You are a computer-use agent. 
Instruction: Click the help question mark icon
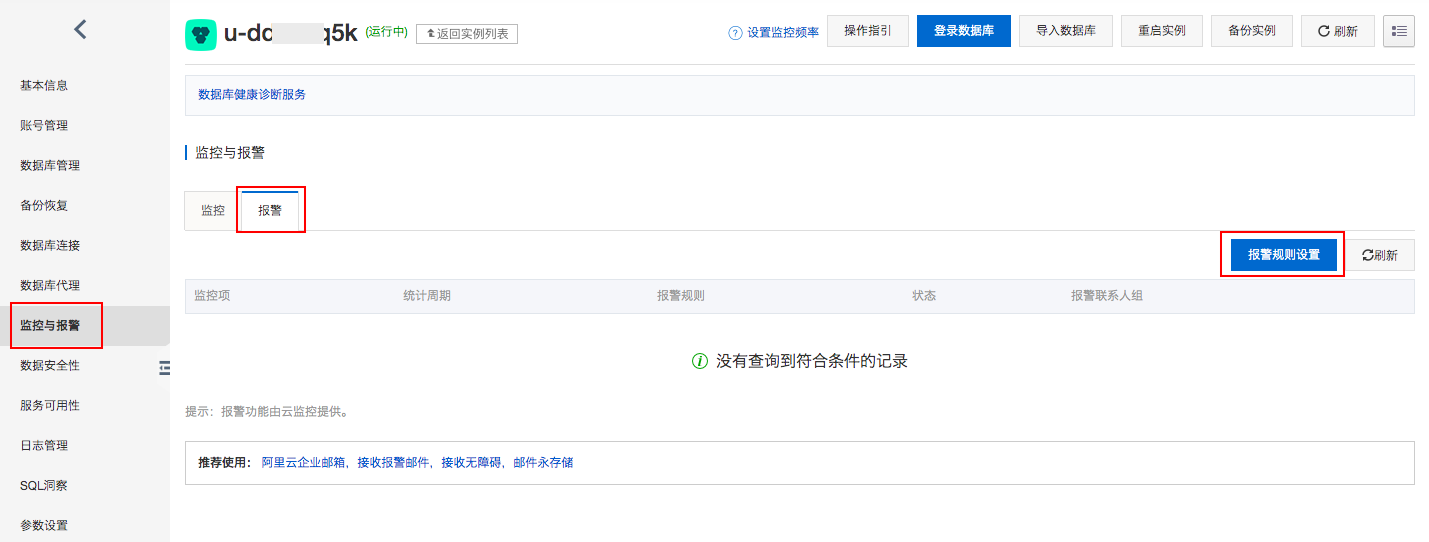(x=735, y=33)
